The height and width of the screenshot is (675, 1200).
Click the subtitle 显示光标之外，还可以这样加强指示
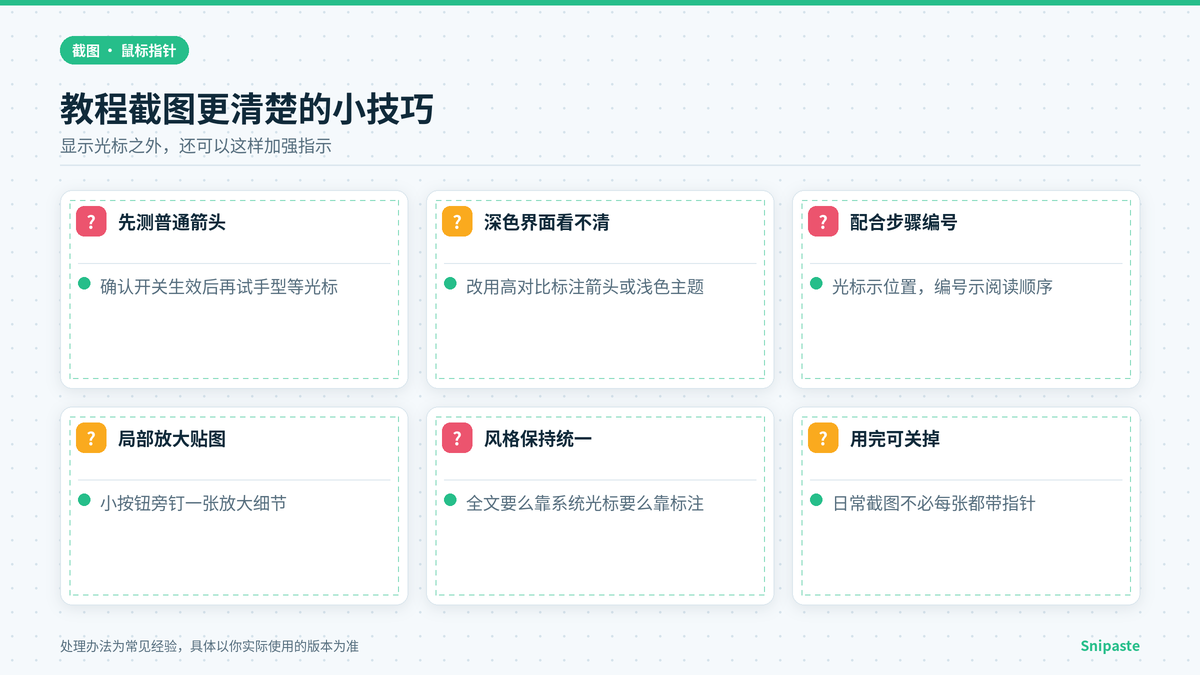click(x=196, y=145)
